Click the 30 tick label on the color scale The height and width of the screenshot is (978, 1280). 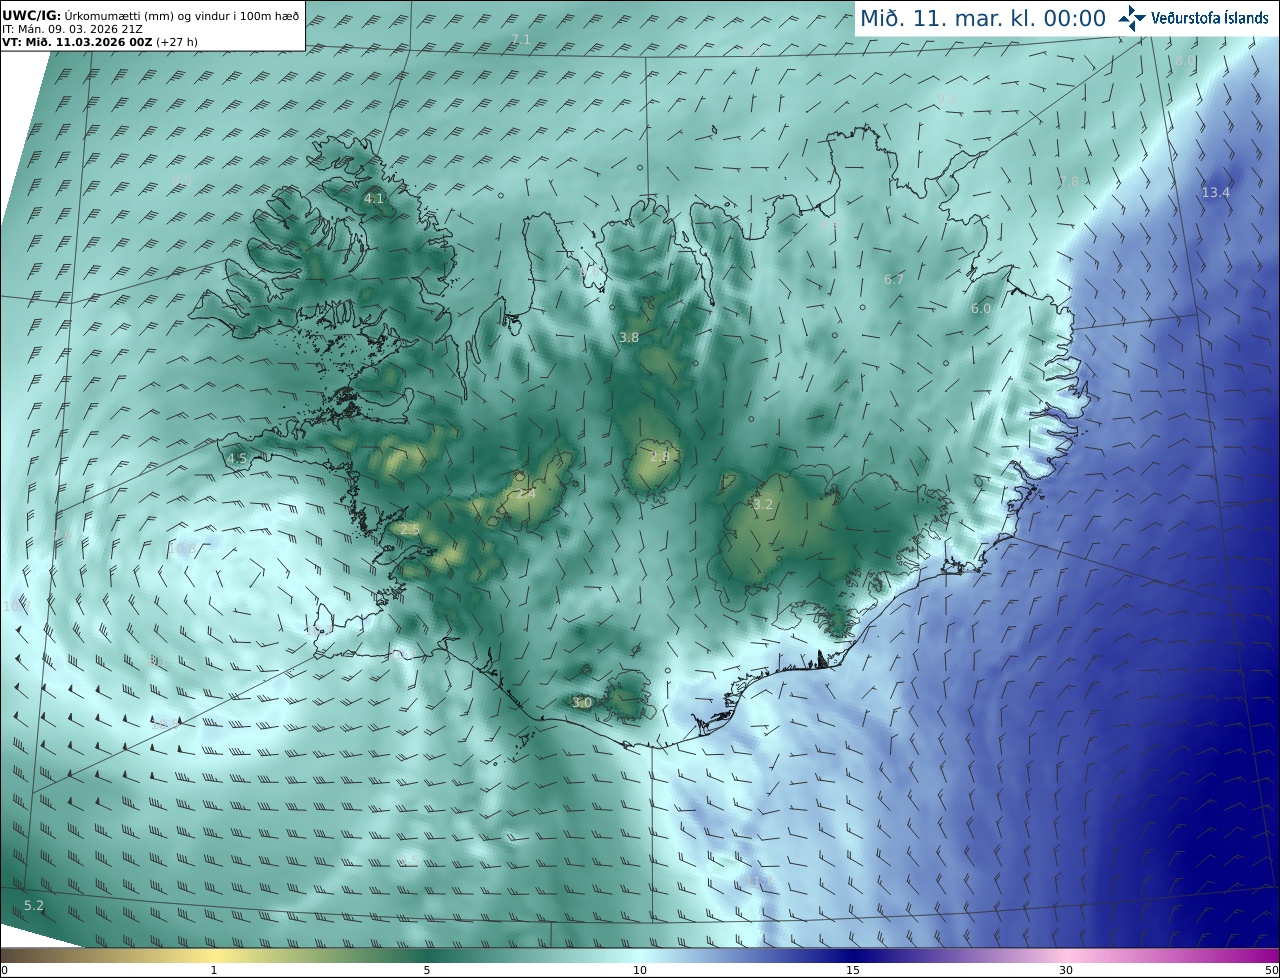(x=1066, y=970)
